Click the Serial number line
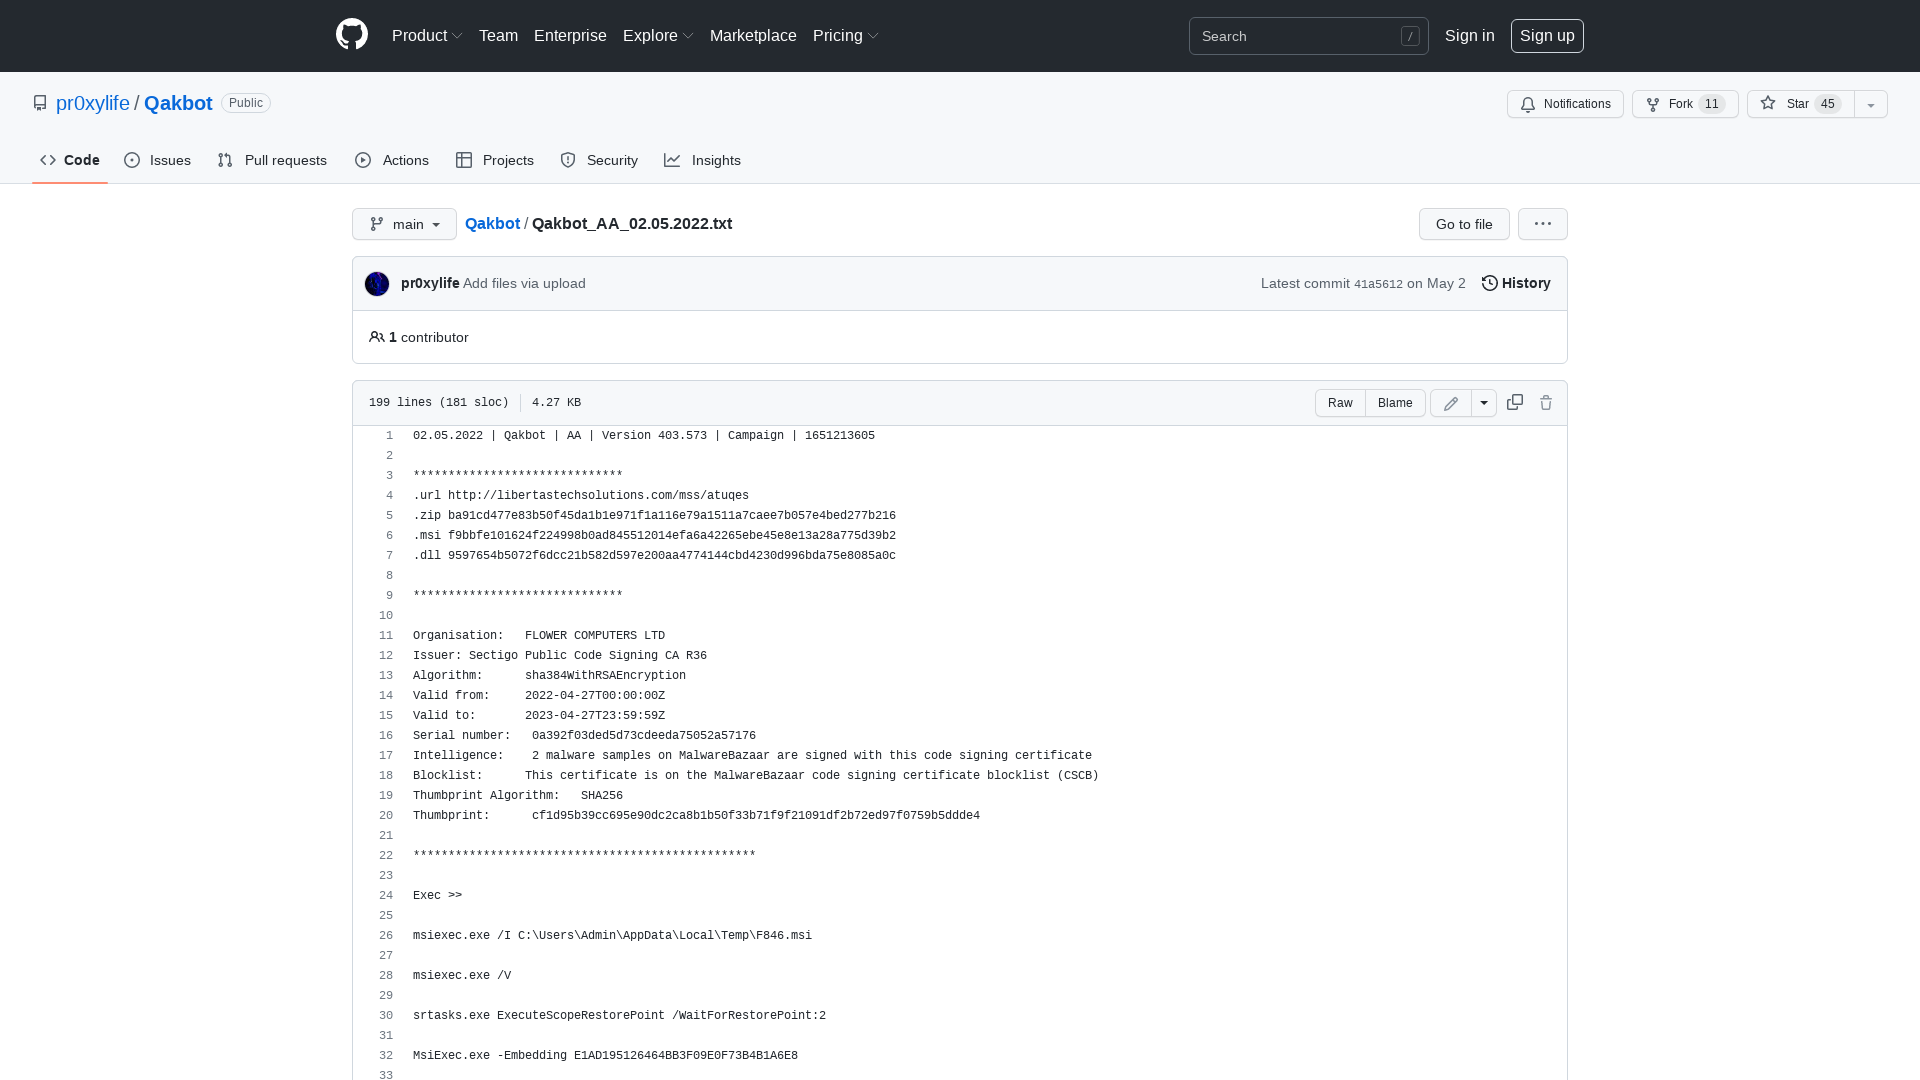Image resolution: width=1920 pixels, height=1080 pixels. tap(584, 736)
